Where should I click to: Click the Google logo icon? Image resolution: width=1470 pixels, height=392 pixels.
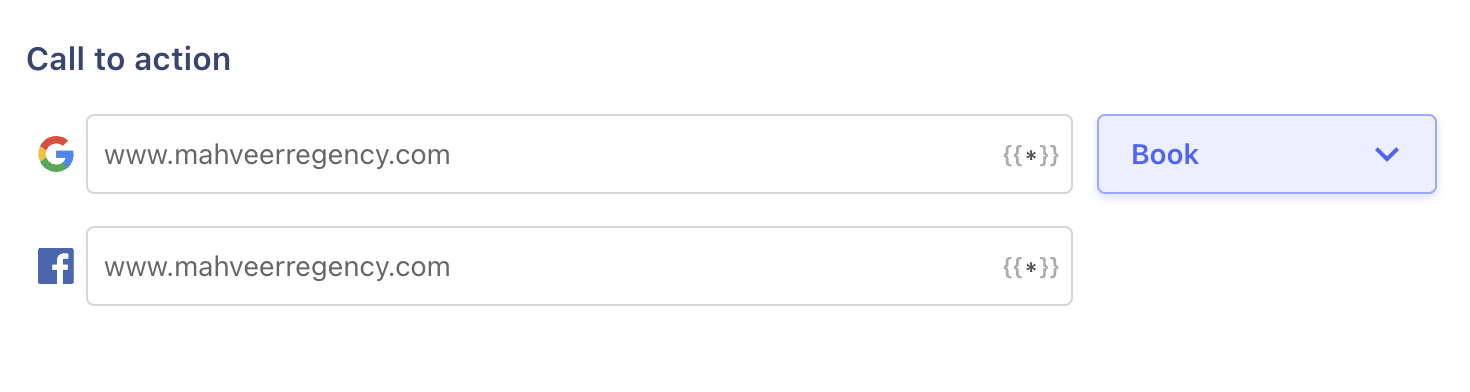click(x=56, y=155)
